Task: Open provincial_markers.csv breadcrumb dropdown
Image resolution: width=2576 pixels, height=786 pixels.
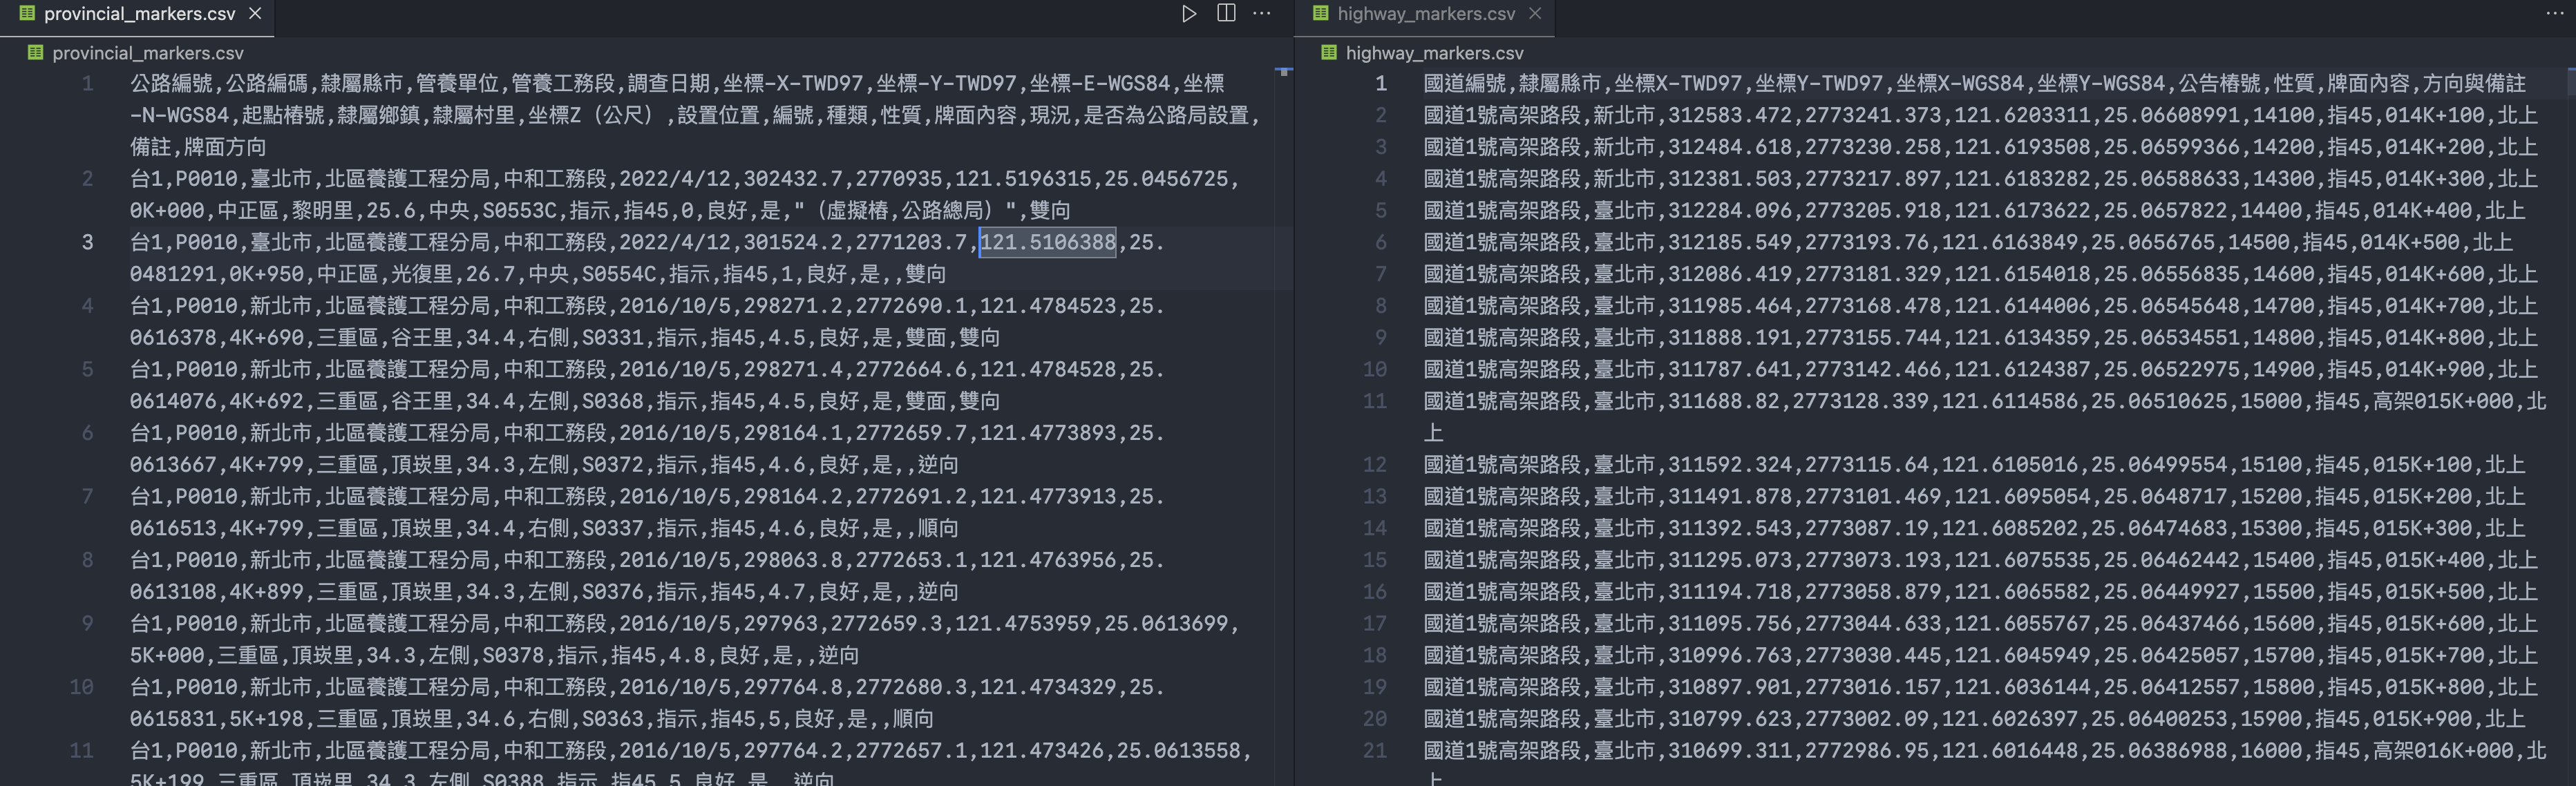Action: 147,53
